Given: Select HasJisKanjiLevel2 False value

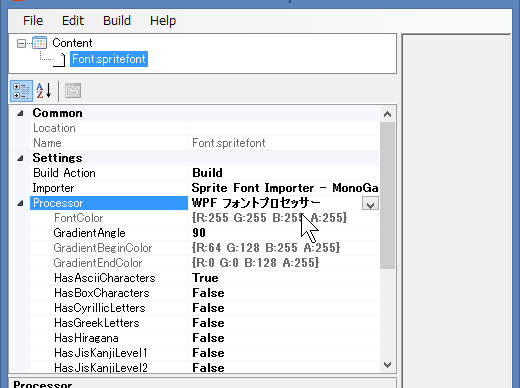Looking at the screenshot, I should pos(208,367).
